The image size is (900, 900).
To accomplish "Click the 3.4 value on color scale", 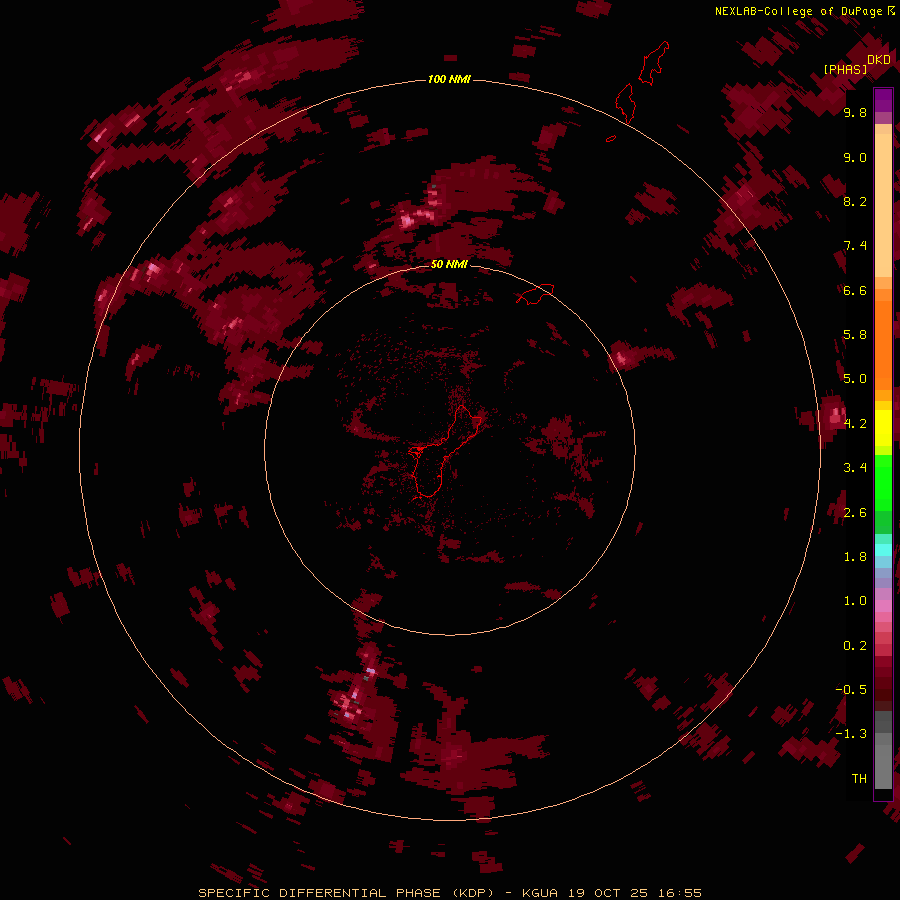I will click(x=855, y=468).
